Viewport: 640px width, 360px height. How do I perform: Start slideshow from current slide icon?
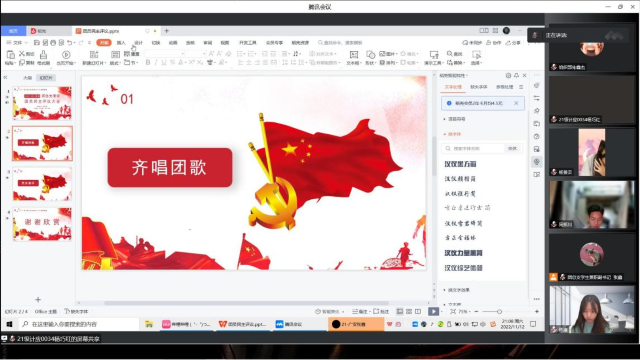click(66, 55)
